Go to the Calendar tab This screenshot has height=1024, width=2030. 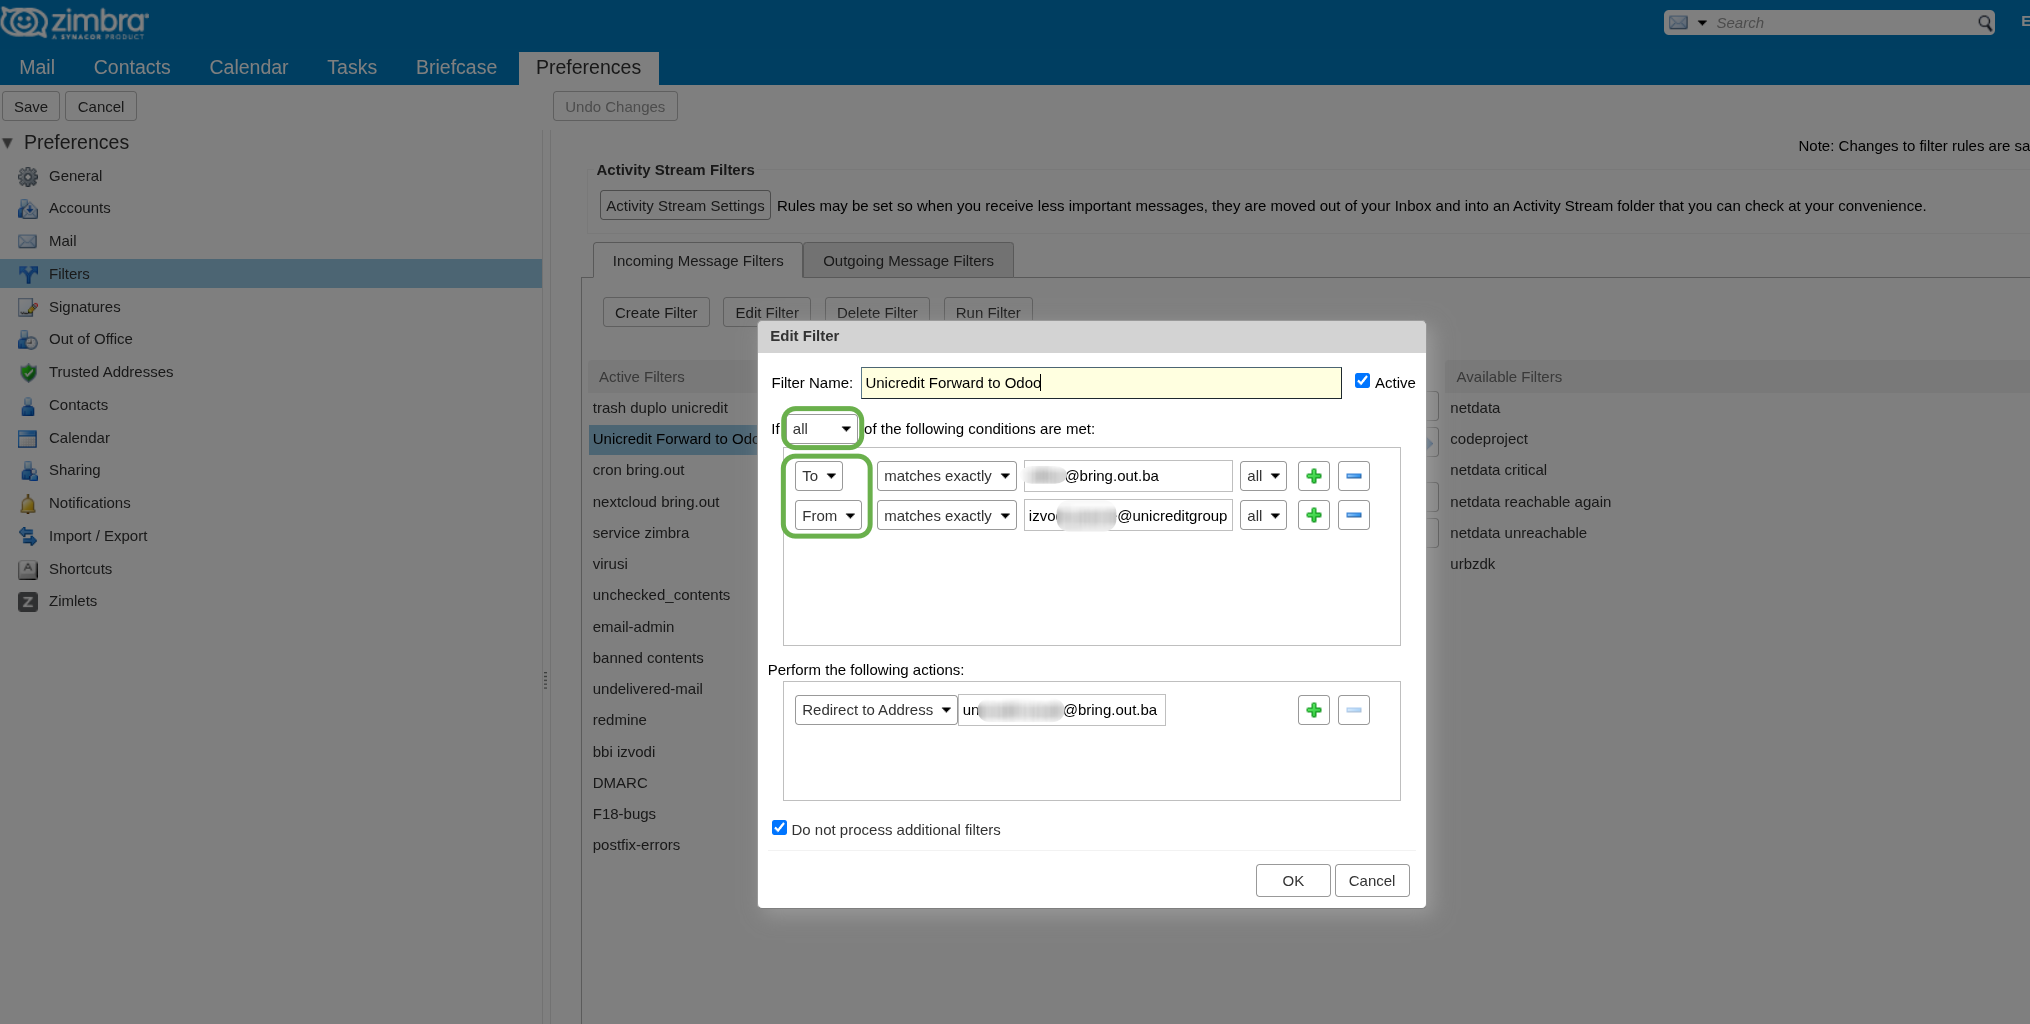pyautogui.click(x=248, y=67)
